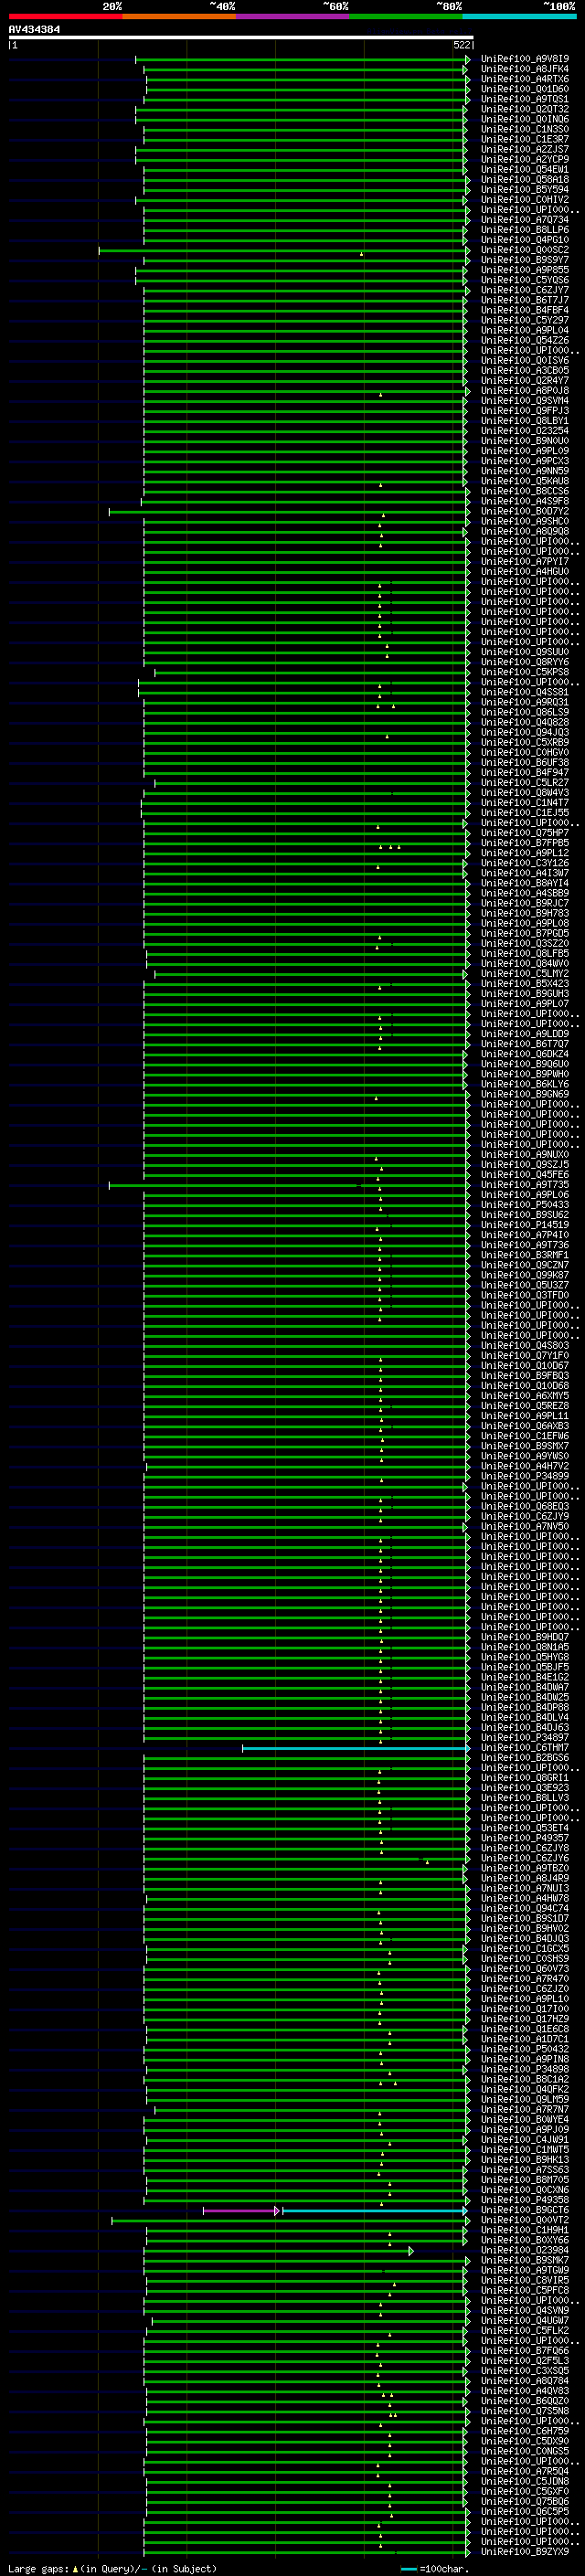The width and height of the screenshot is (585, 2576).
Task: Select the UniRef100_C6ZJY7 label
Action: pyautogui.click(x=525, y=290)
